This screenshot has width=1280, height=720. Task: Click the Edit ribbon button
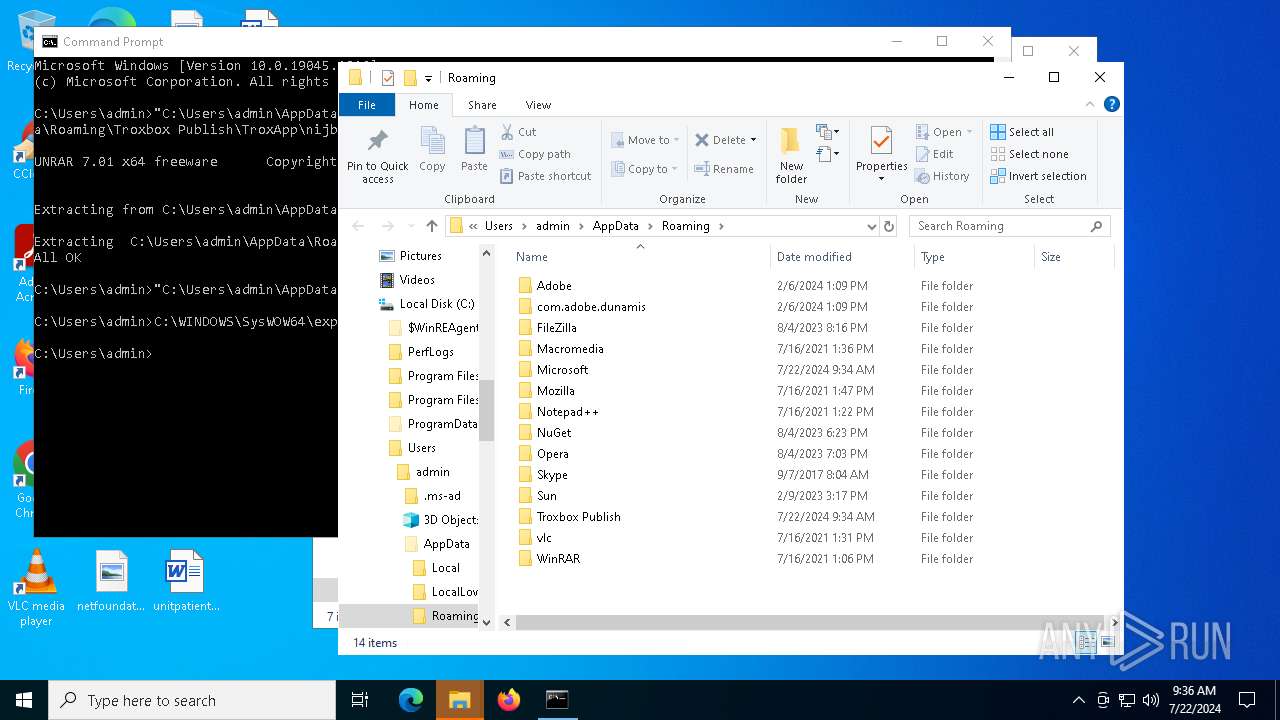(934, 154)
